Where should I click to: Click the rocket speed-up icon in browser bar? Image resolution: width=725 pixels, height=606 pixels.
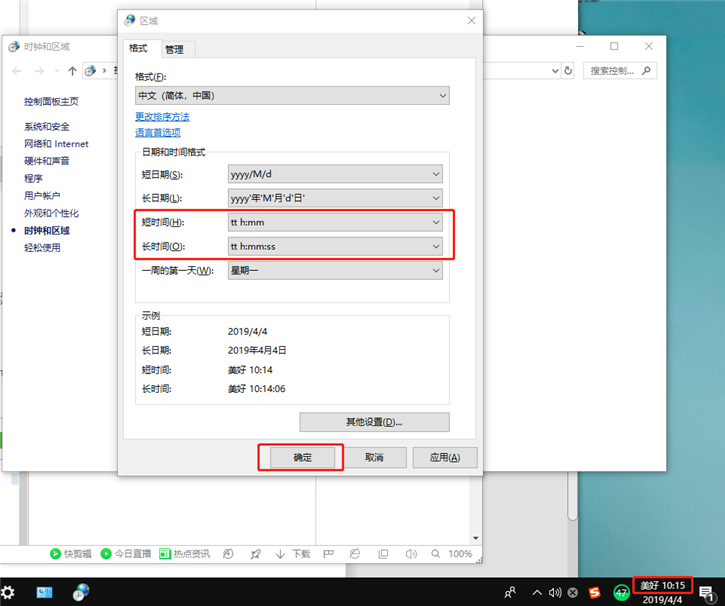click(255, 554)
